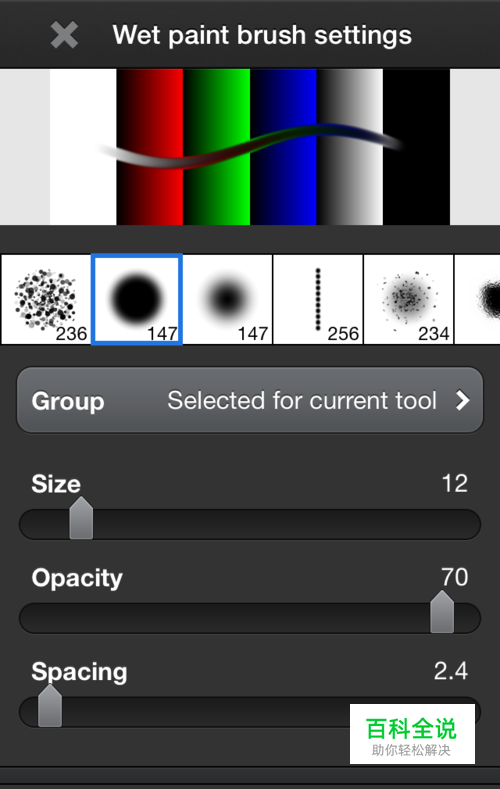Select the speckled dots brush labeled 236
The height and width of the screenshot is (789, 500).
46,299
